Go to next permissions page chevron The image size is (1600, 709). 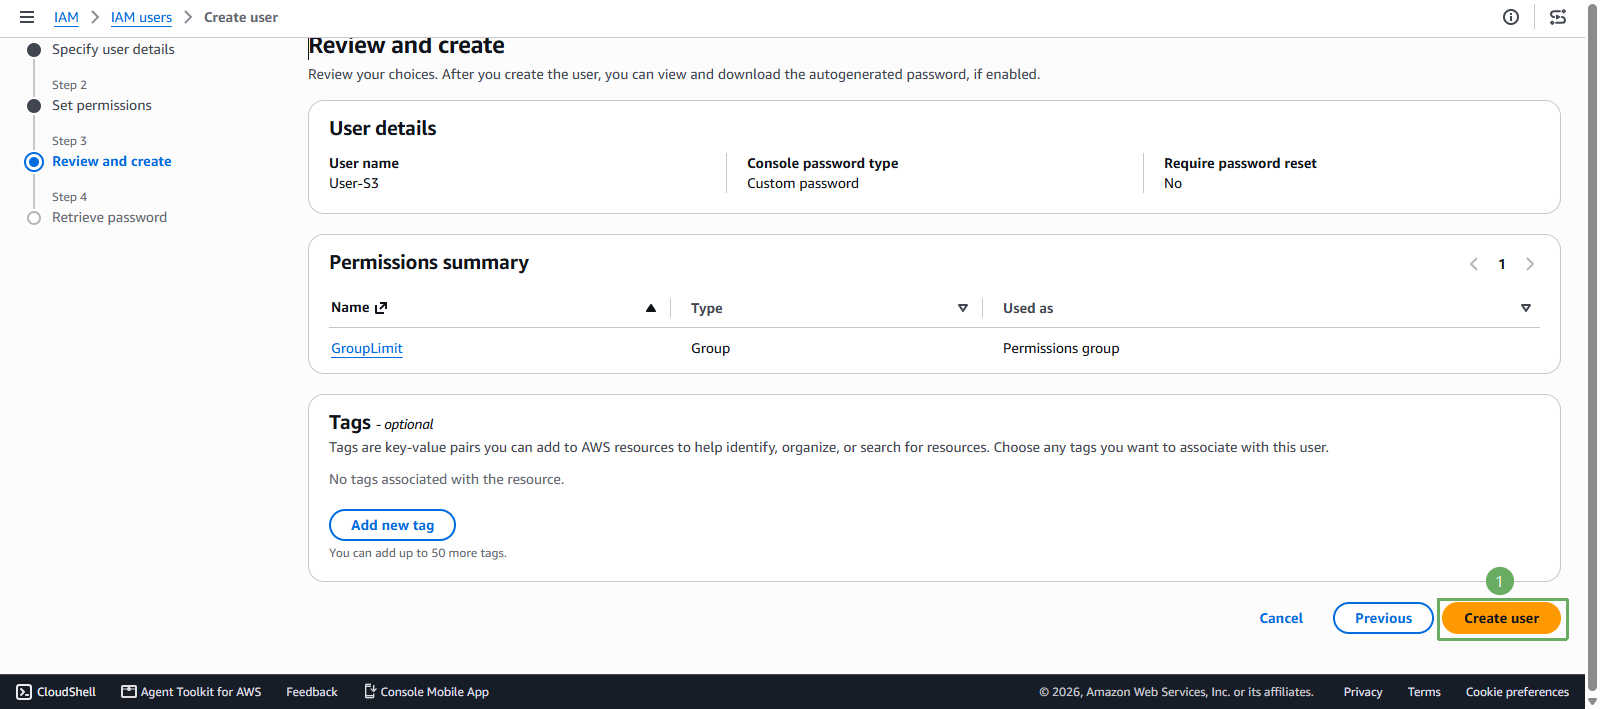click(1530, 264)
